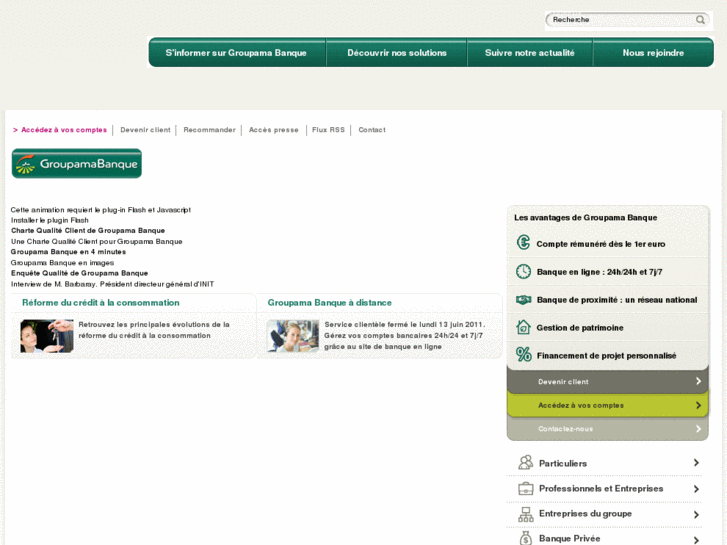Click Service clientèle fermé le lundi text

(404, 335)
